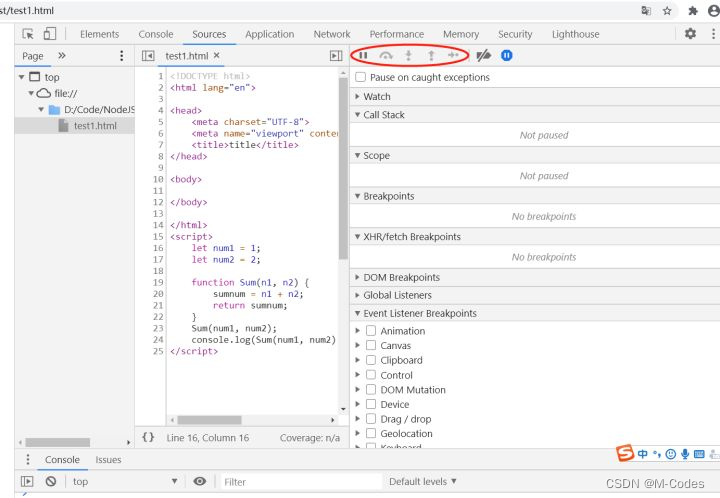Open the Lighthouse tab

575,34
